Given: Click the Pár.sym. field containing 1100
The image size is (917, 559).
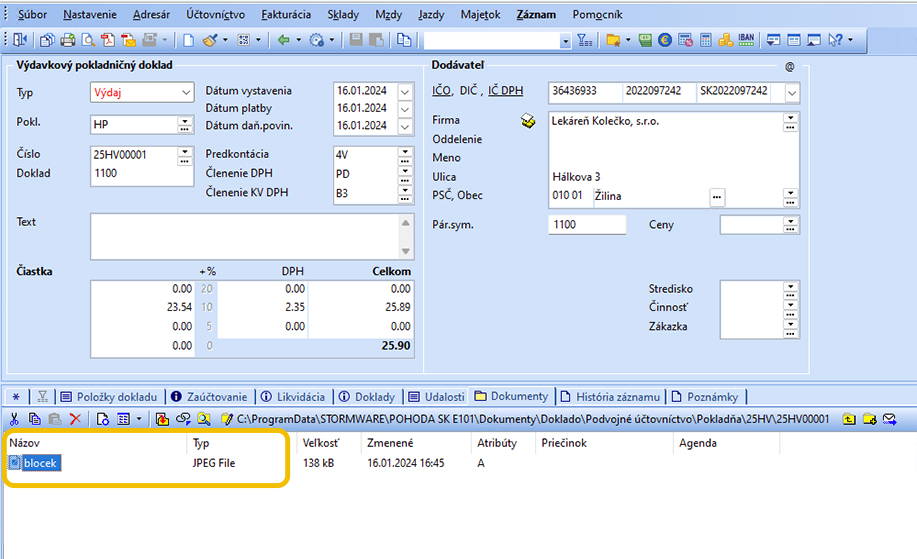Looking at the screenshot, I should coord(587,225).
